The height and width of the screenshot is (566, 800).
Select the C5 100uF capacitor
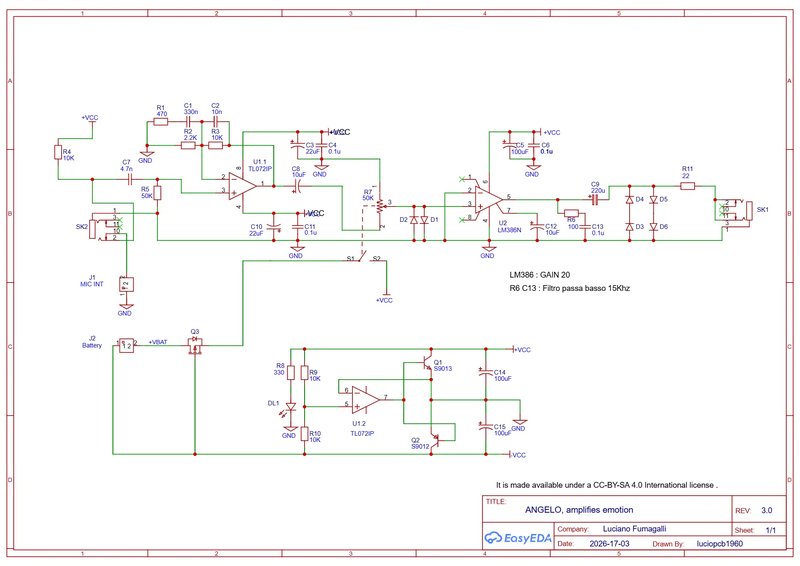point(510,145)
